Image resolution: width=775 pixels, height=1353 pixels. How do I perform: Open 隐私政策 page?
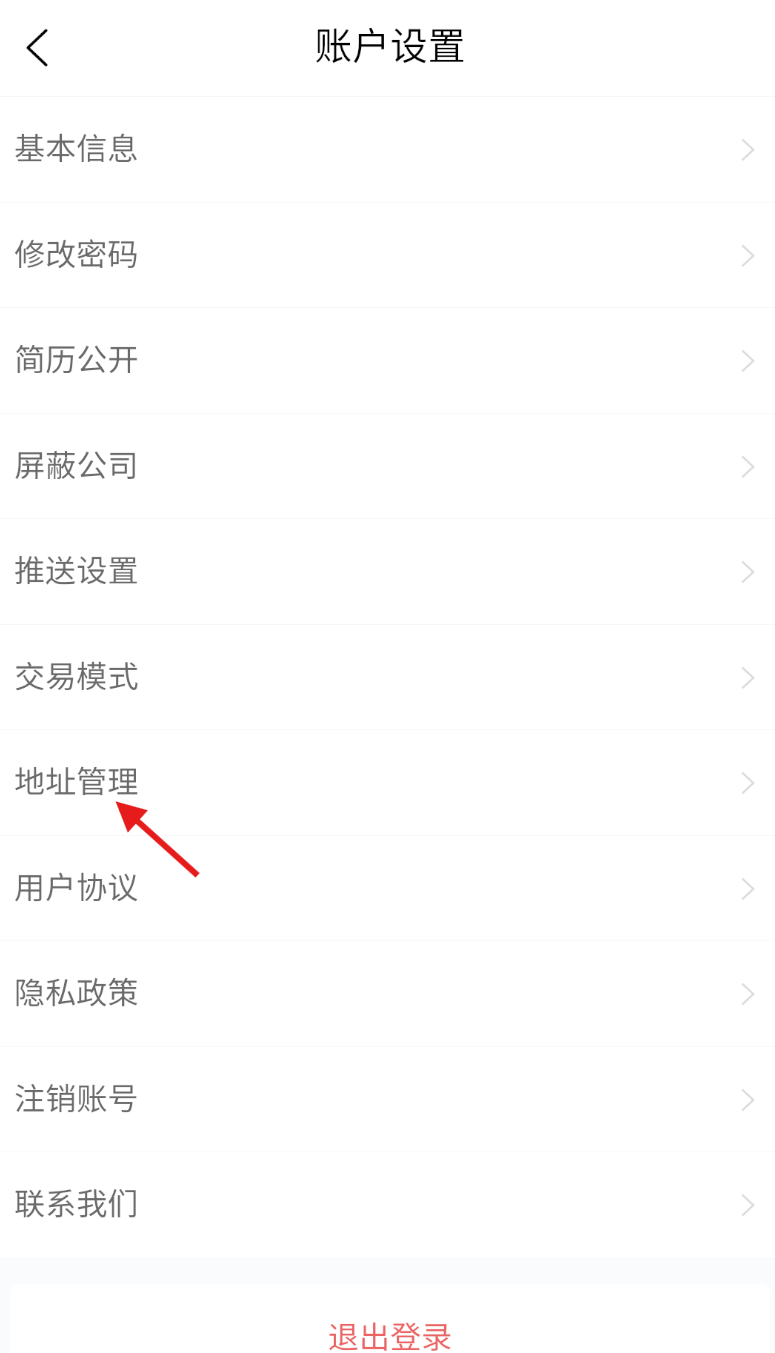pyautogui.click(x=387, y=994)
